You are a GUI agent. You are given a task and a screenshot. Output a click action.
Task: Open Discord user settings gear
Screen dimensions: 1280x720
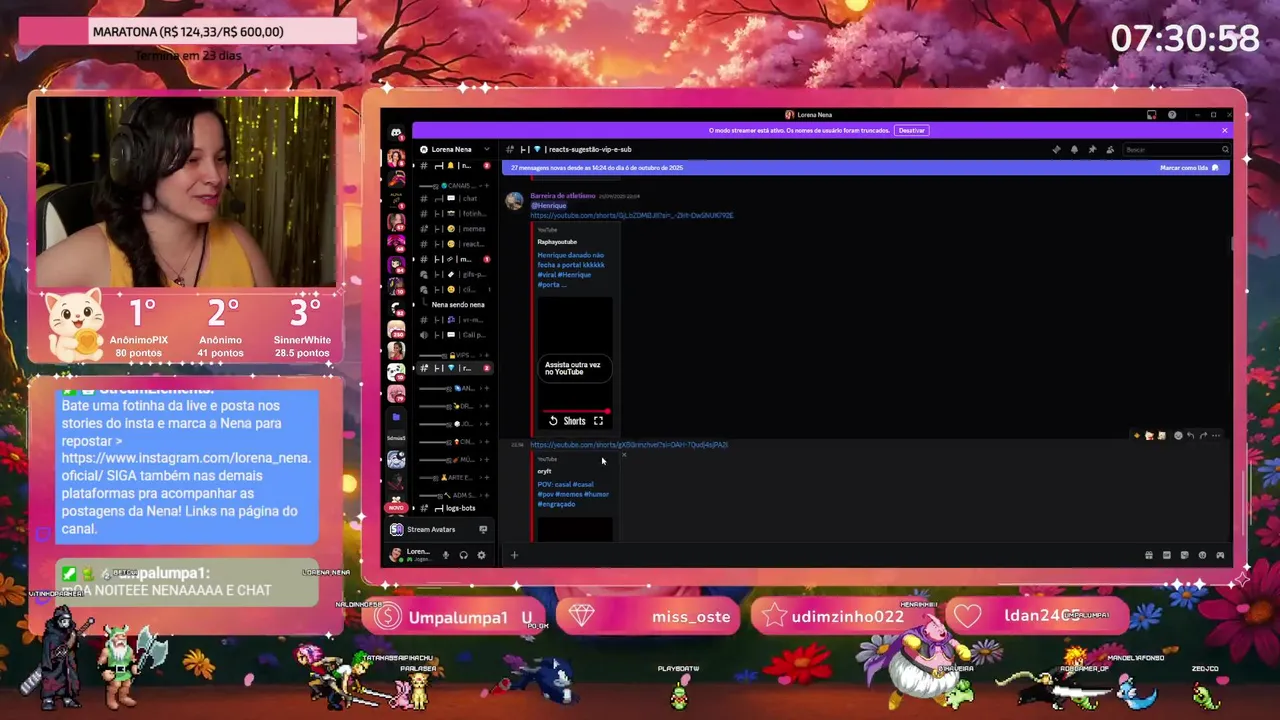pos(481,555)
